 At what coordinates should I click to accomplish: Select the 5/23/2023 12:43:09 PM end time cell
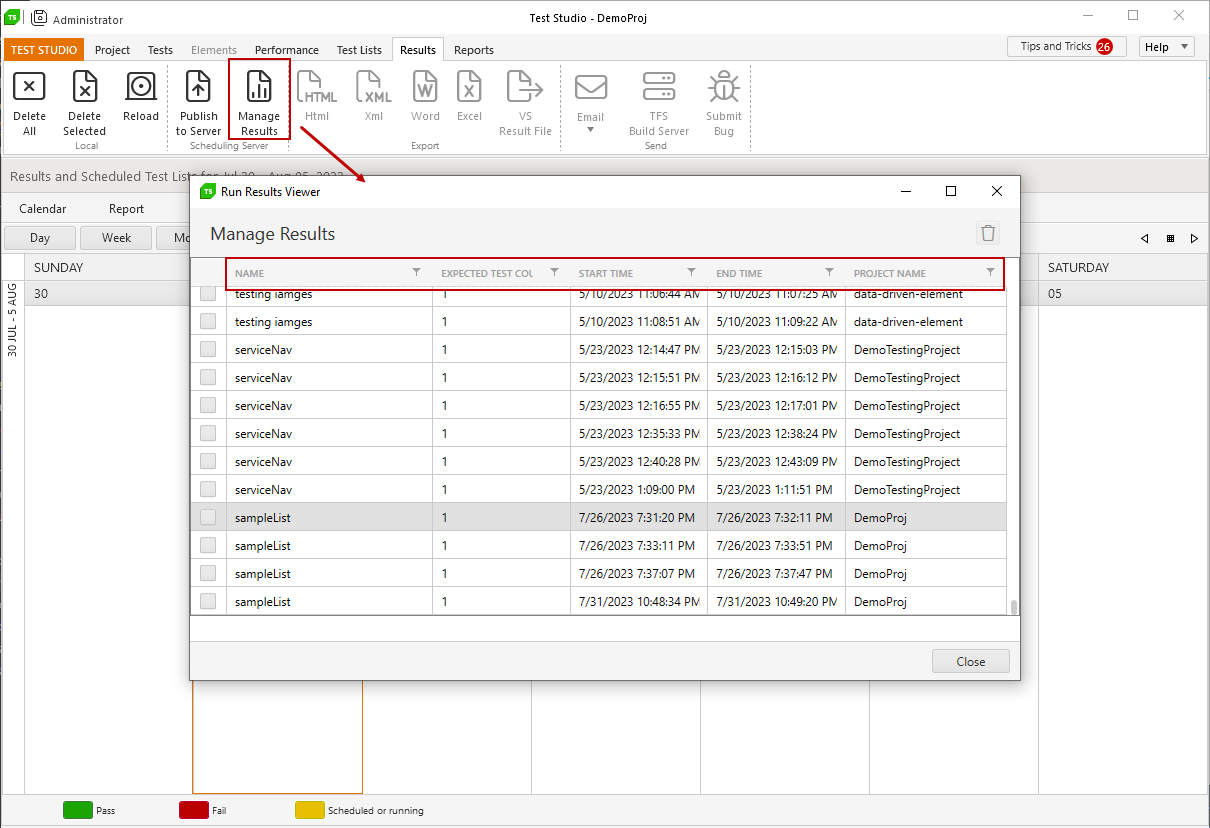point(776,462)
